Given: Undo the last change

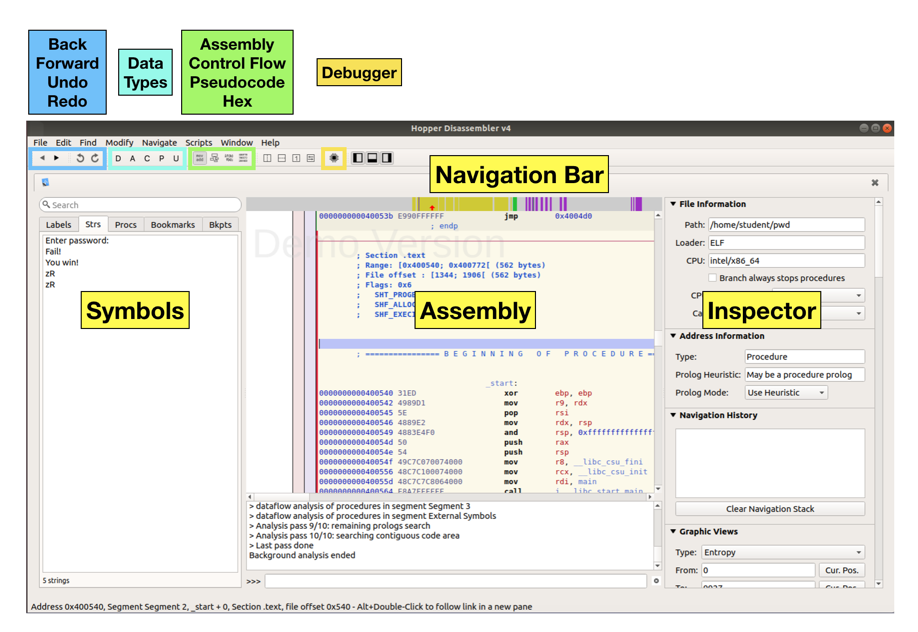Looking at the screenshot, I should click(x=80, y=158).
